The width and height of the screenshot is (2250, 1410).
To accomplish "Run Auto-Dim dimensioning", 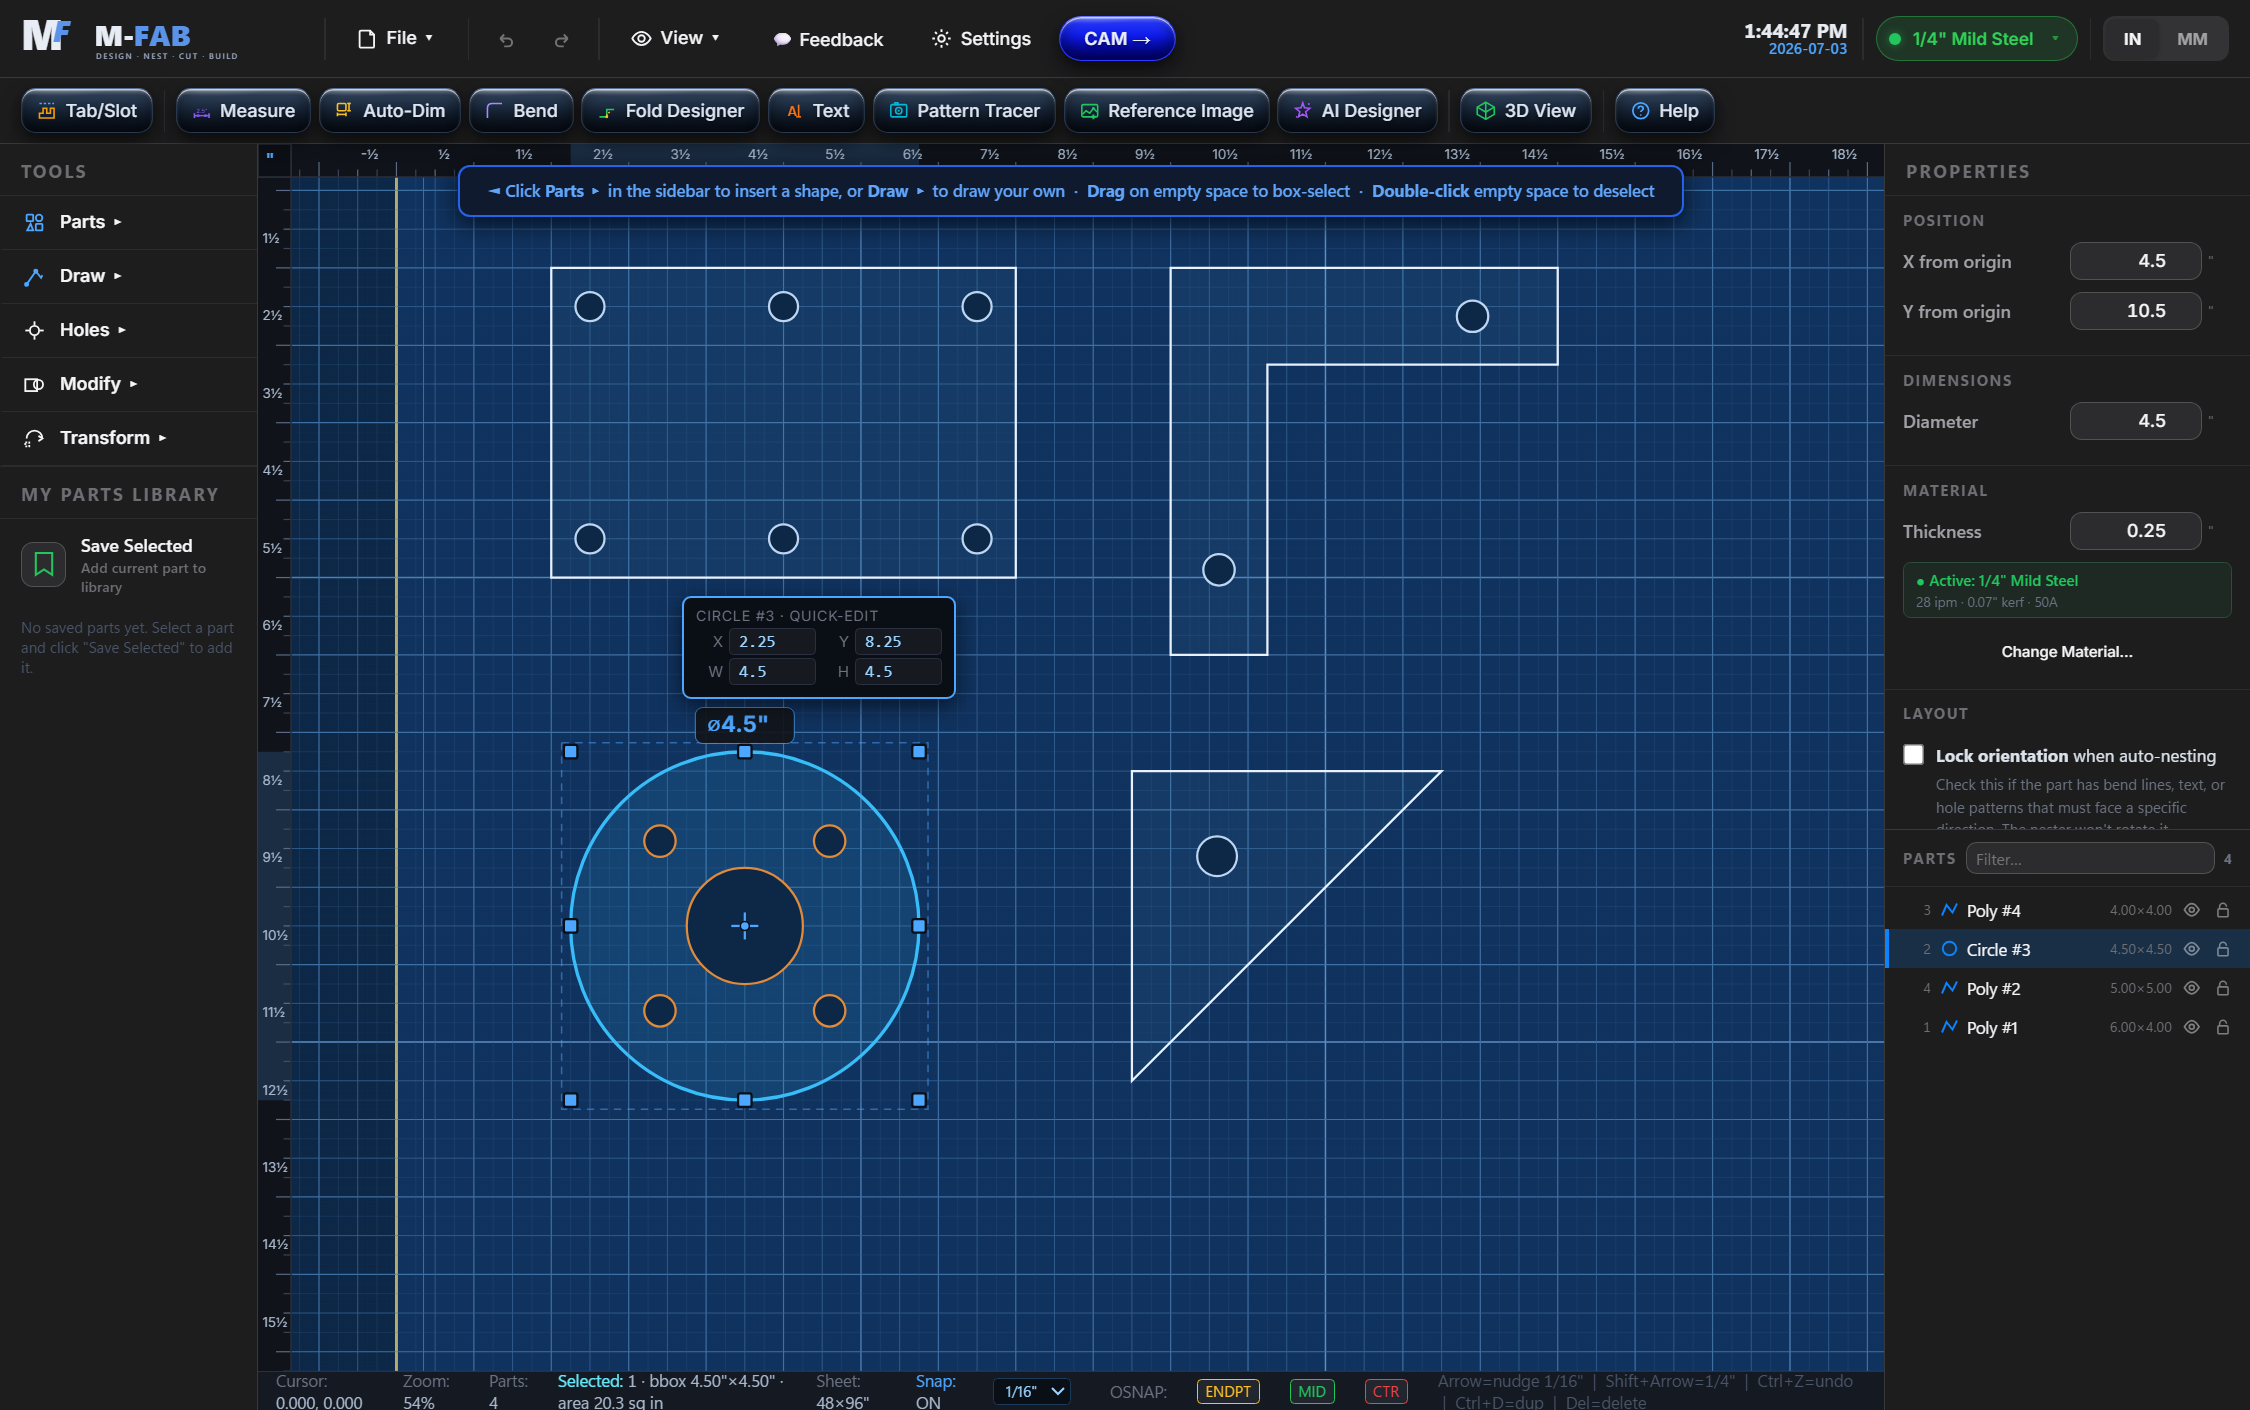I will pyautogui.click(x=390, y=111).
